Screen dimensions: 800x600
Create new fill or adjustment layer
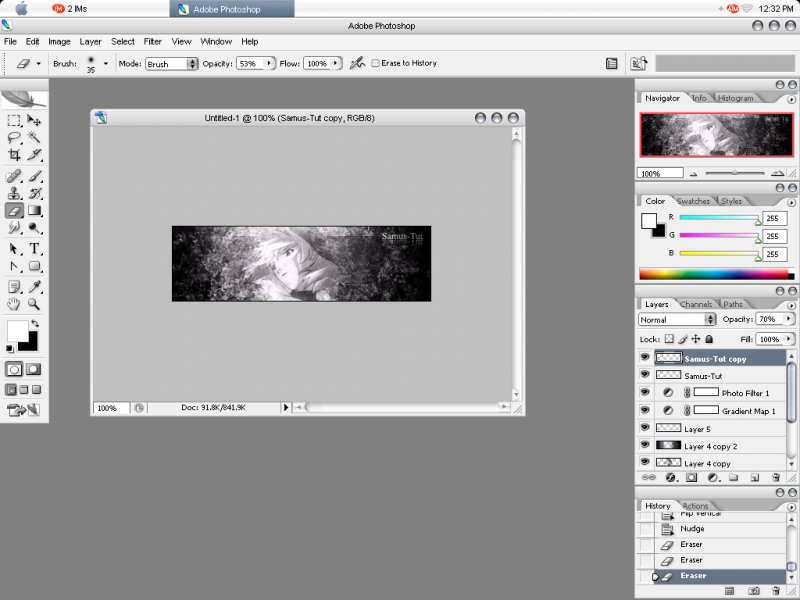(713, 478)
